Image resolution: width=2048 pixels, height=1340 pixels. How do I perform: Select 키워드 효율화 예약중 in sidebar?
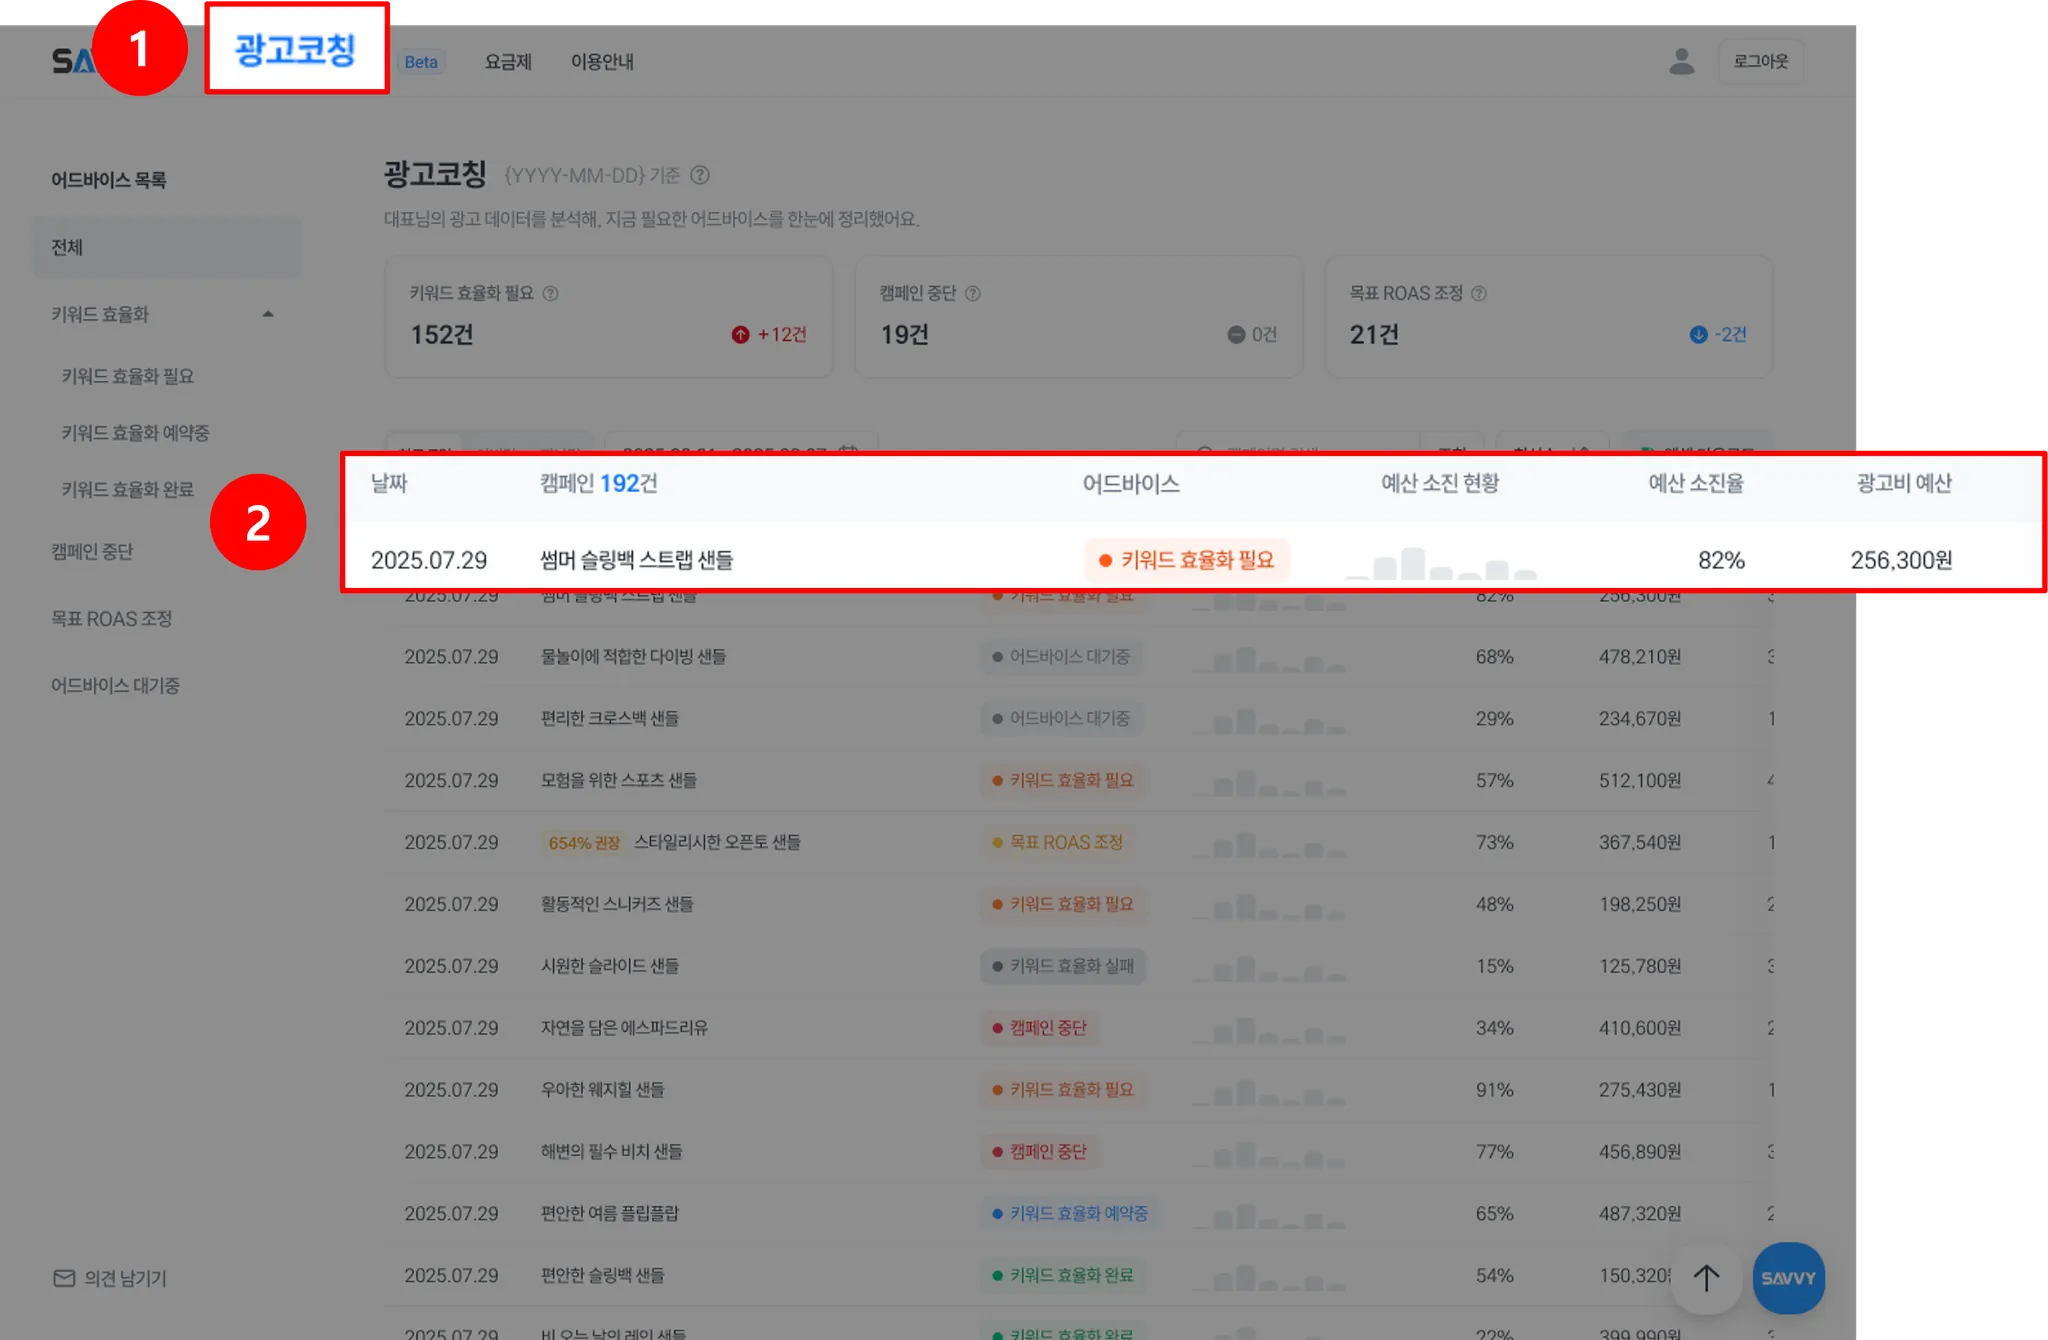[135, 433]
